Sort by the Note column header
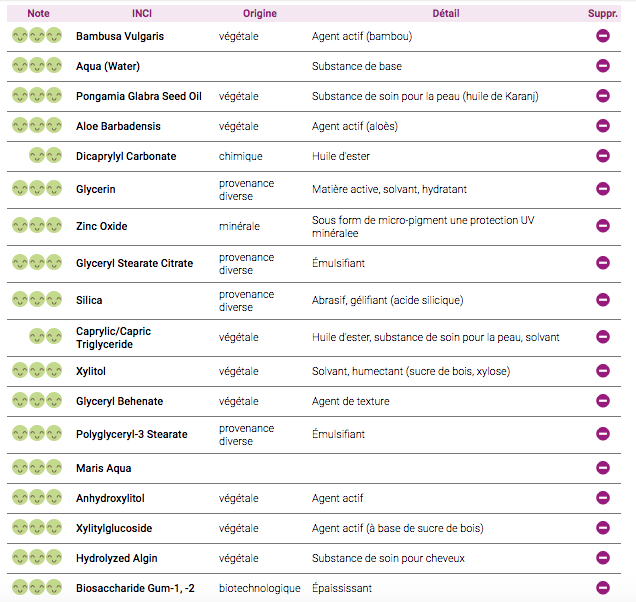Image resolution: width=636 pixels, height=602 pixels. (x=38, y=13)
